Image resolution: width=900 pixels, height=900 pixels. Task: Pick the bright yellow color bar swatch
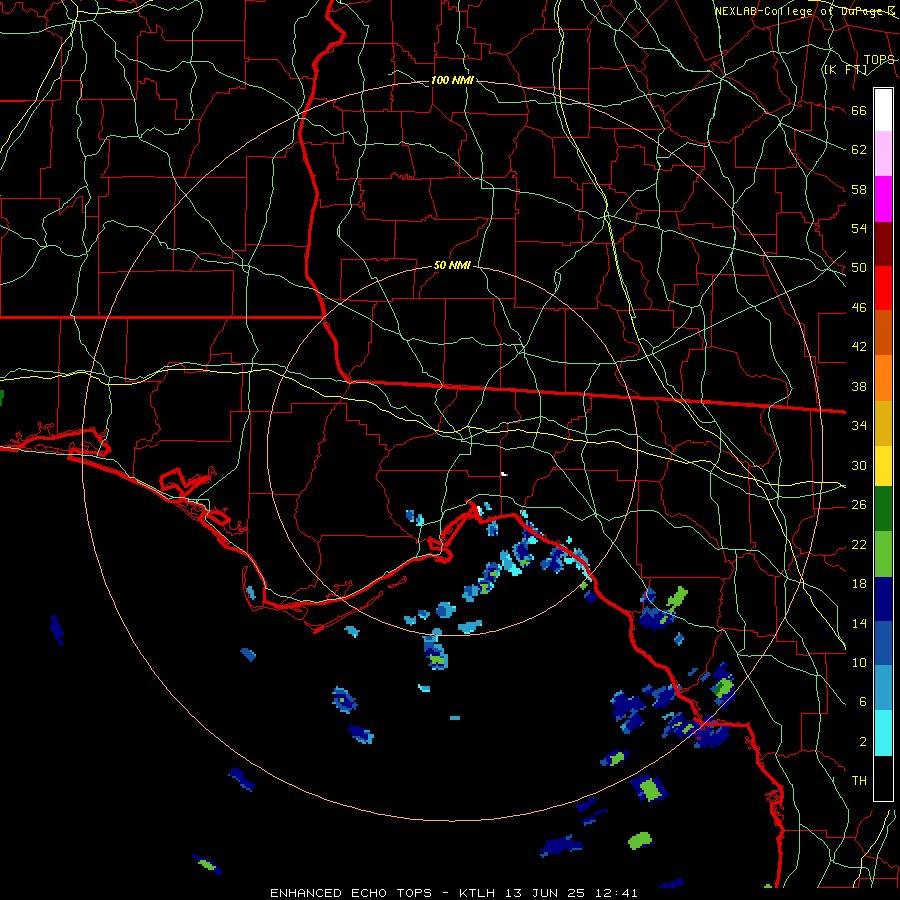pyautogui.click(x=883, y=465)
